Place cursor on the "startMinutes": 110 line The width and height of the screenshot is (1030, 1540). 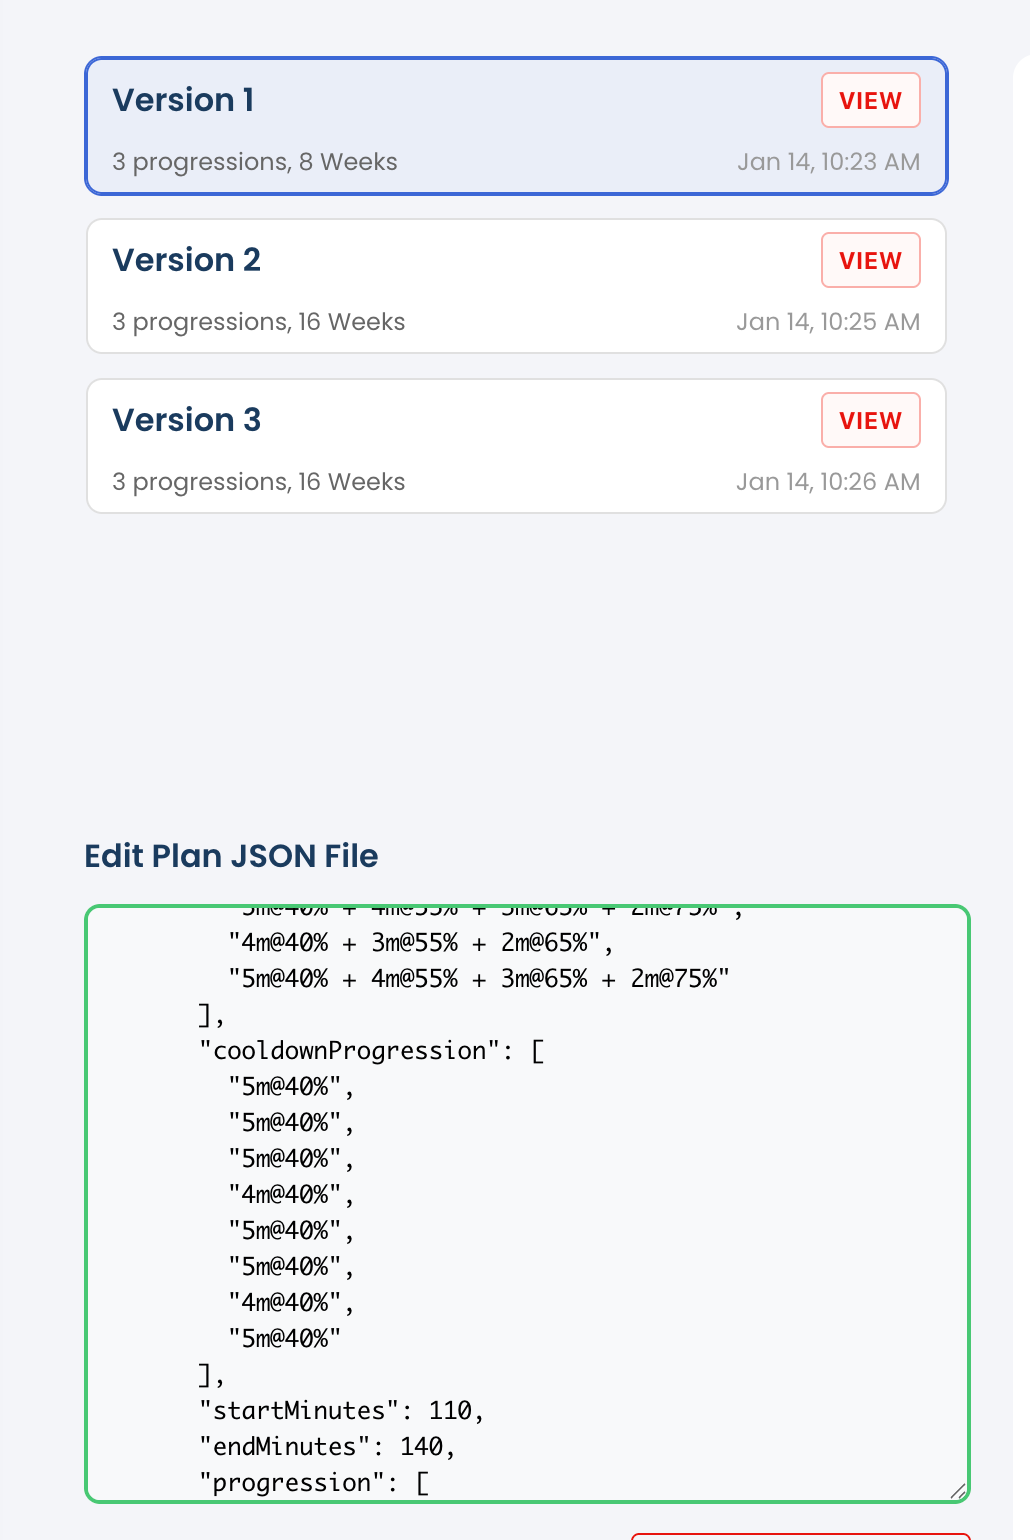[341, 1411]
